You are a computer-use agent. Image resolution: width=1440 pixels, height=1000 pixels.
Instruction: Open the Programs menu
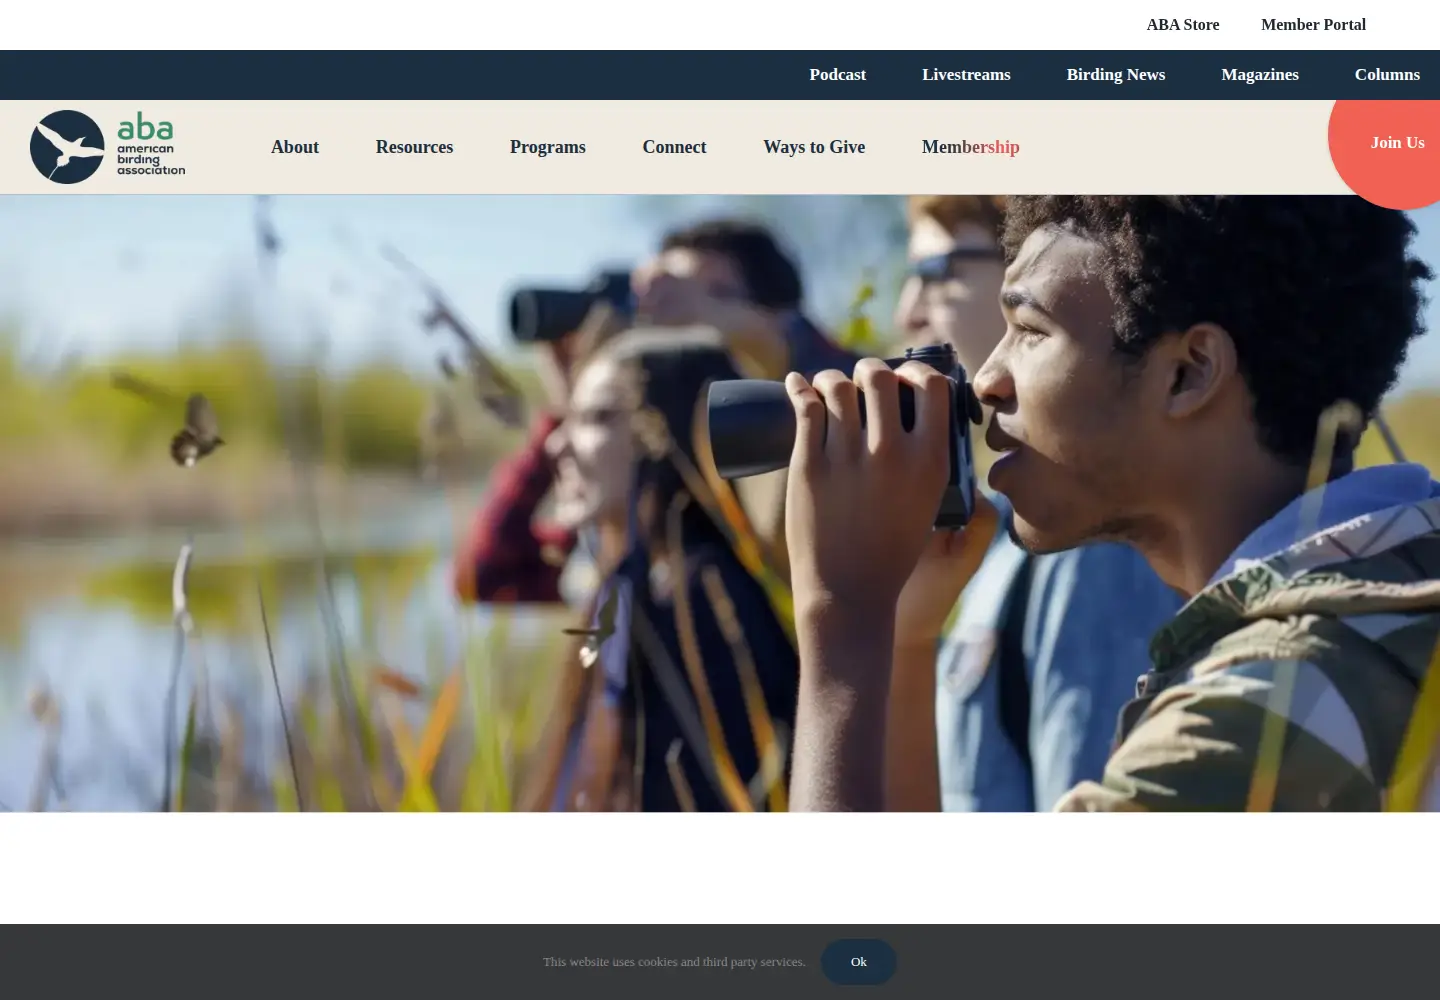point(548,147)
